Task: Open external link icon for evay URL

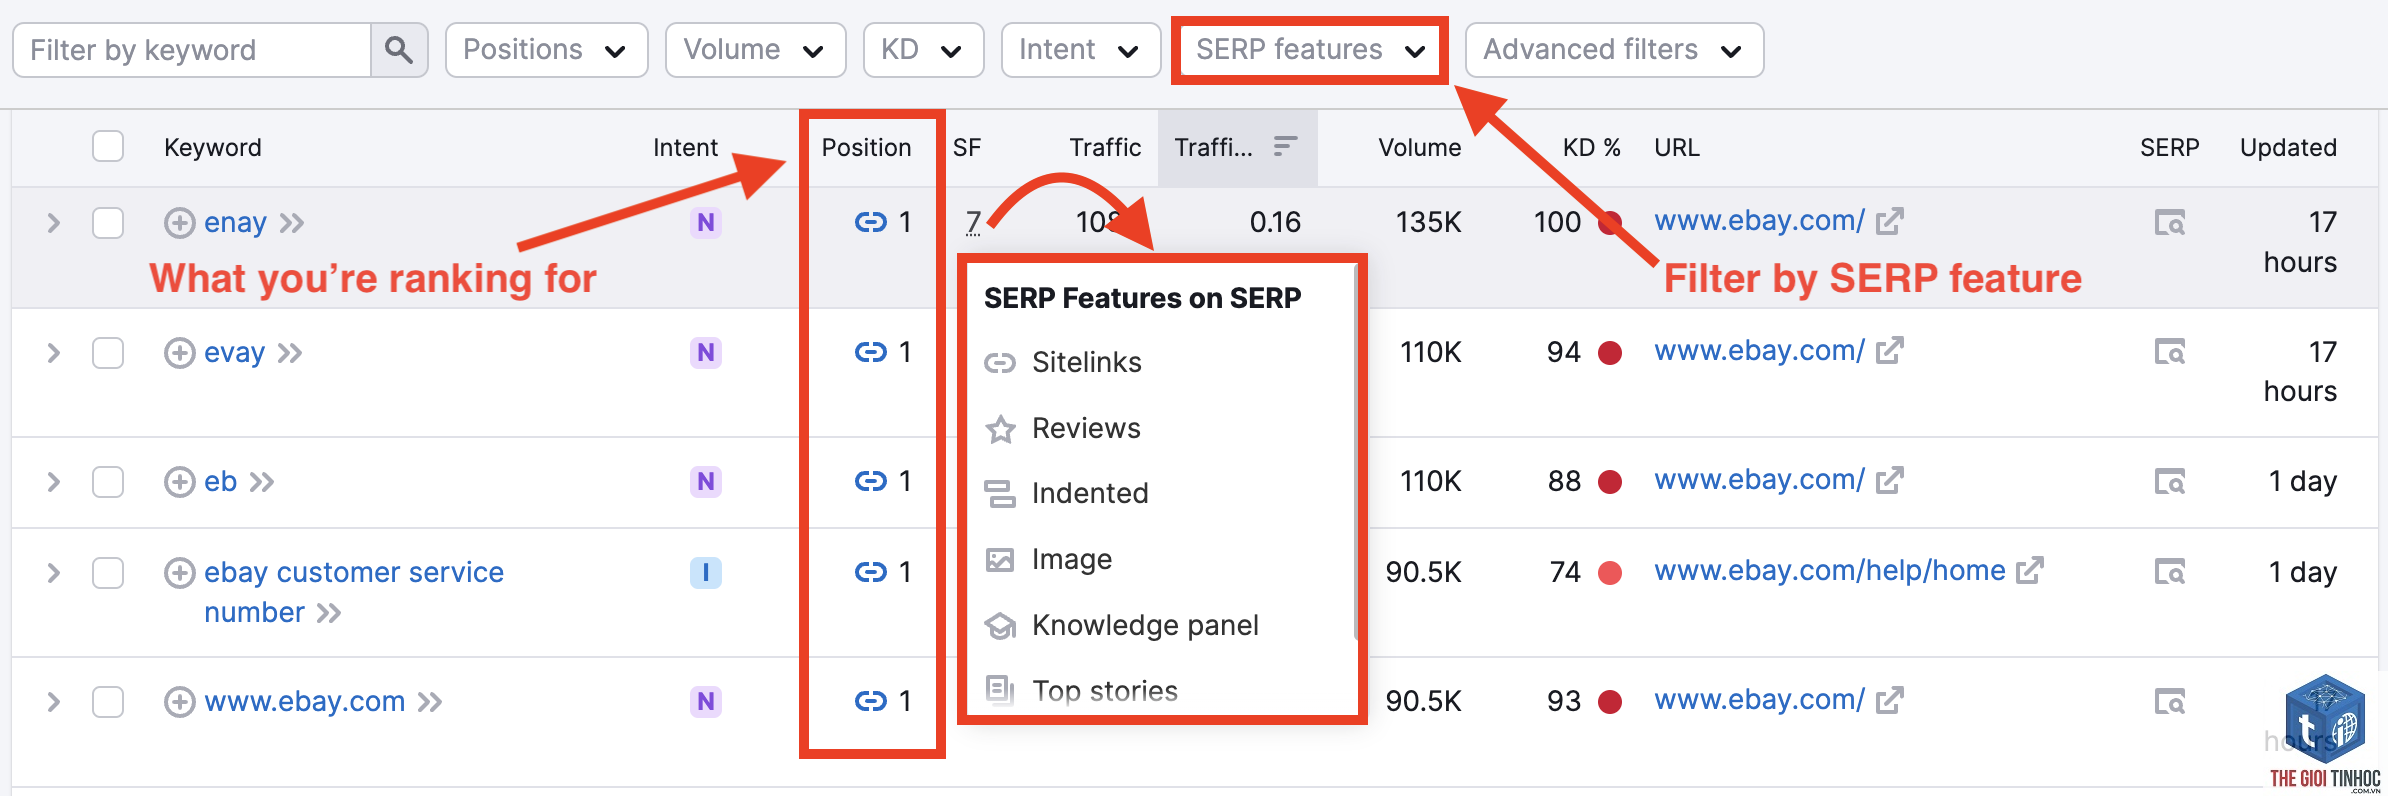Action: (1889, 351)
